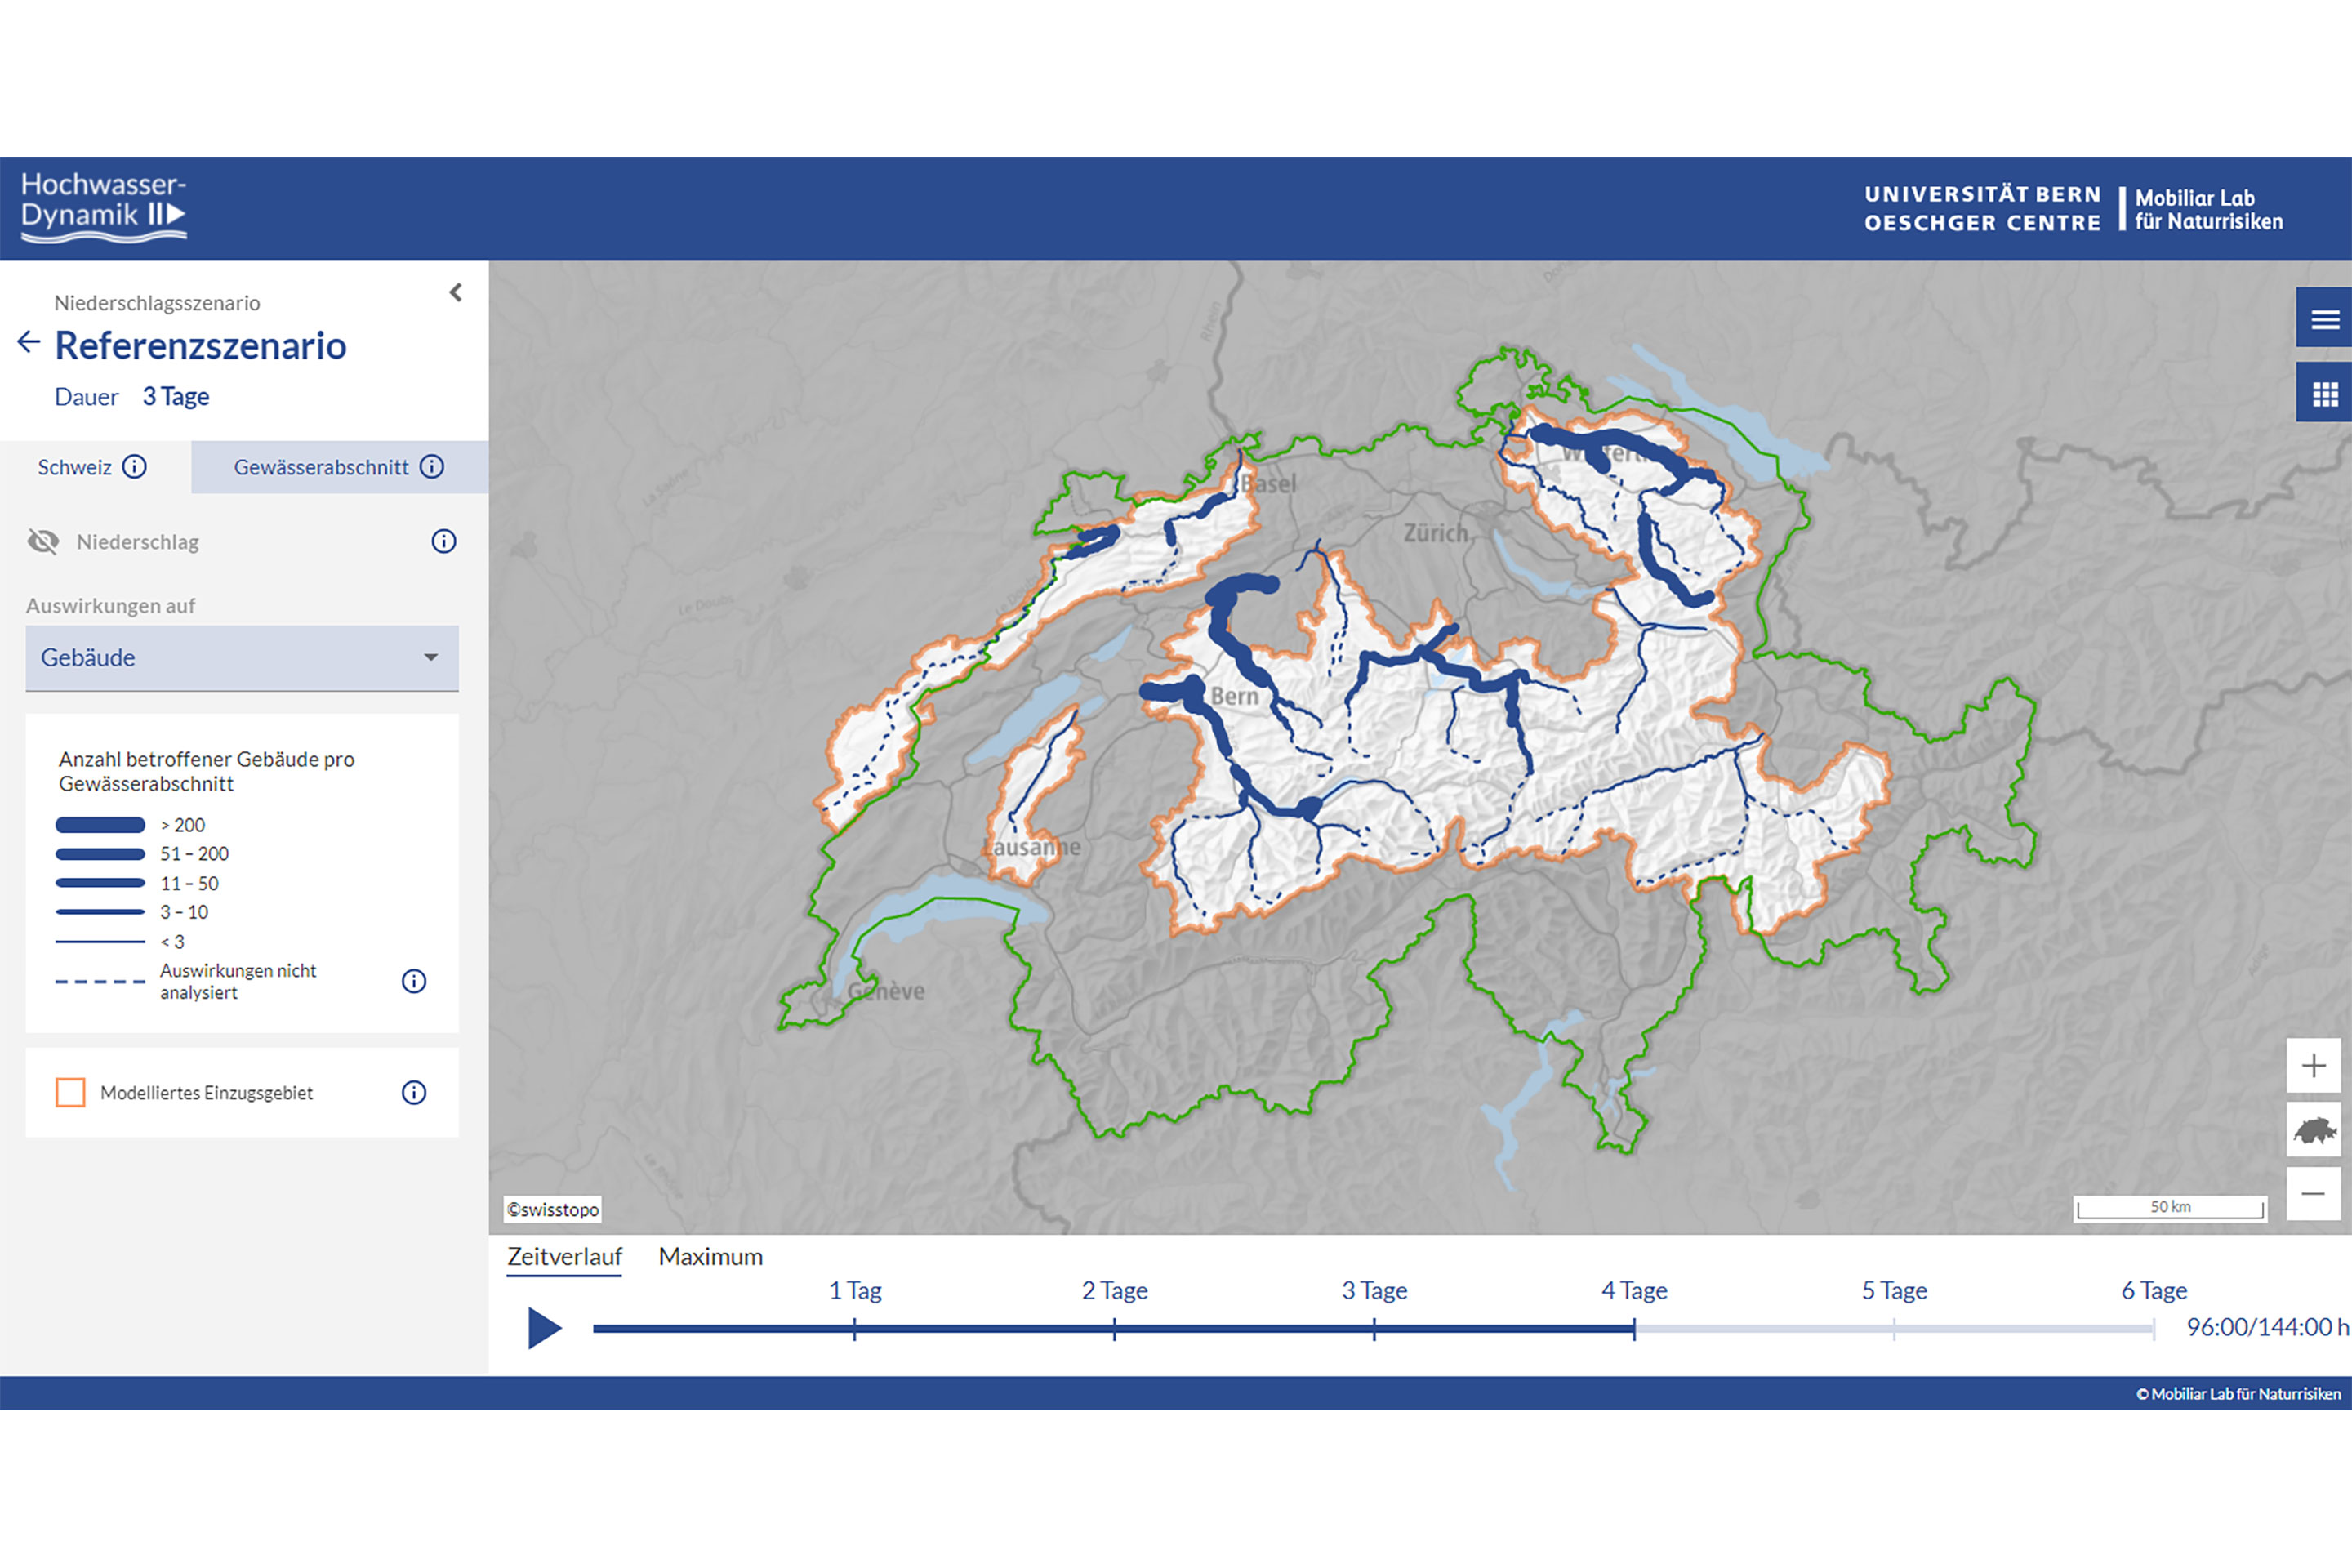Collapse the sidebar with the chevron

pos(456,292)
